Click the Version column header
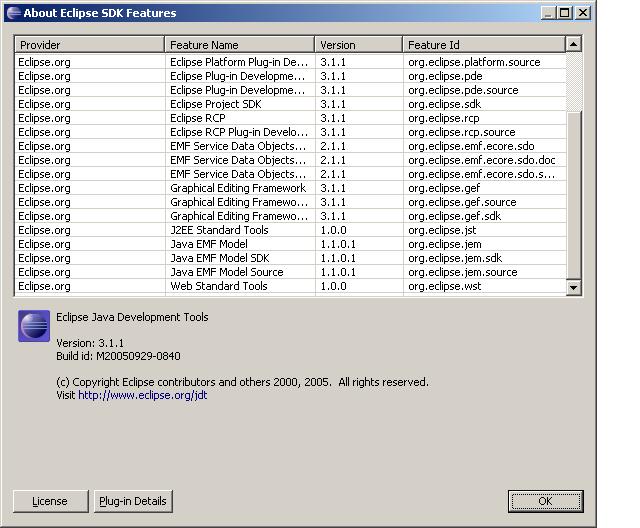The width and height of the screenshot is (640, 528). click(x=358, y=45)
